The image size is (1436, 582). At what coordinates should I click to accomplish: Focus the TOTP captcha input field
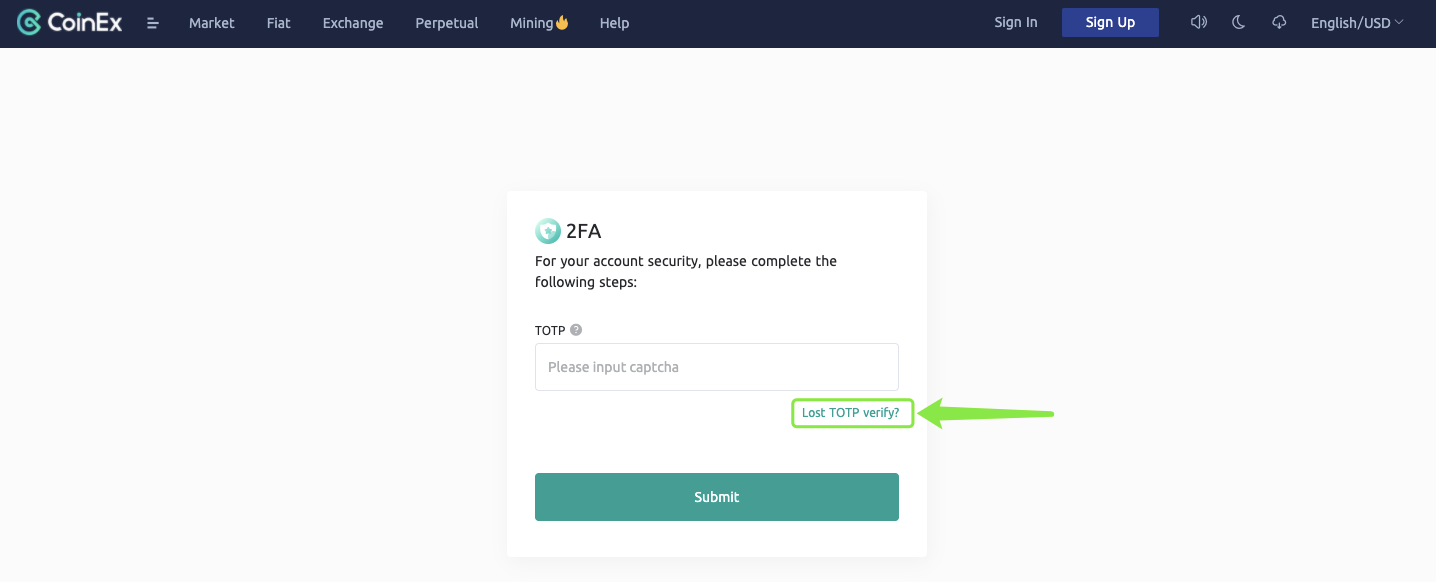(717, 367)
